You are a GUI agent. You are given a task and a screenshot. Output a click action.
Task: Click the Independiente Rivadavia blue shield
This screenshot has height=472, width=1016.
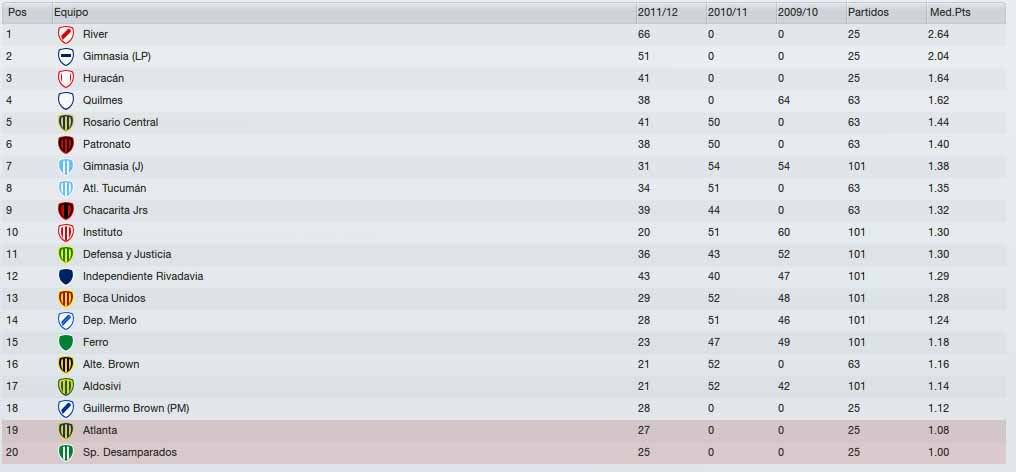point(65,276)
